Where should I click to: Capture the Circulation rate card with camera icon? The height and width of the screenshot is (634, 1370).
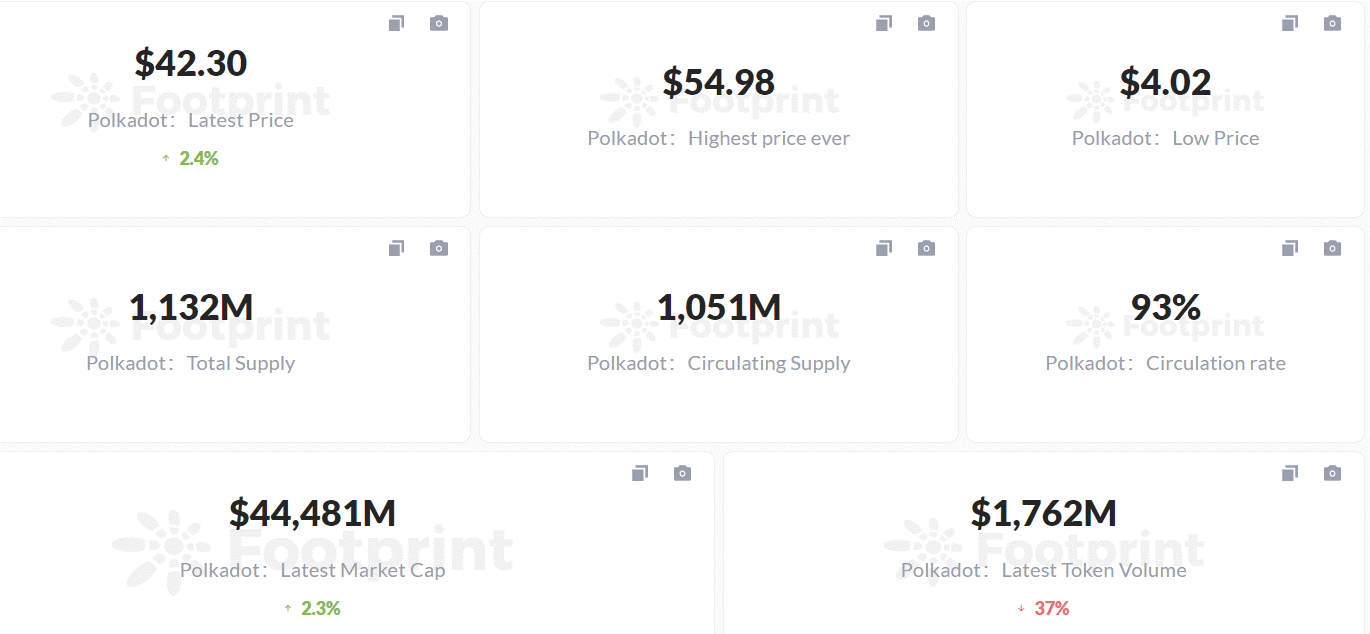point(1332,248)
